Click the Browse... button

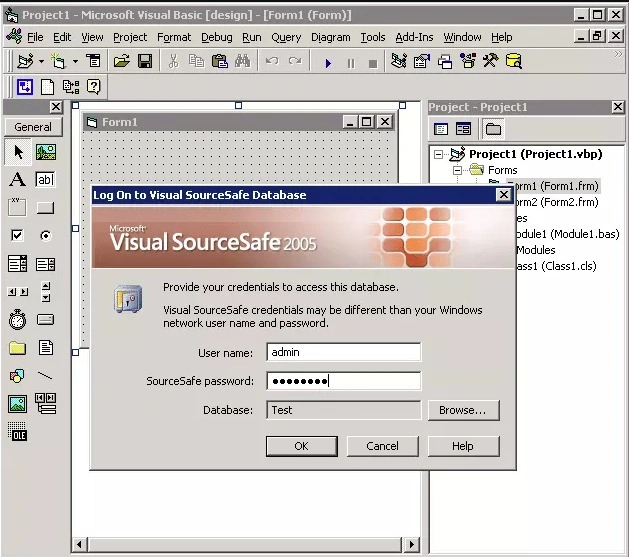[x=463, y=410]
